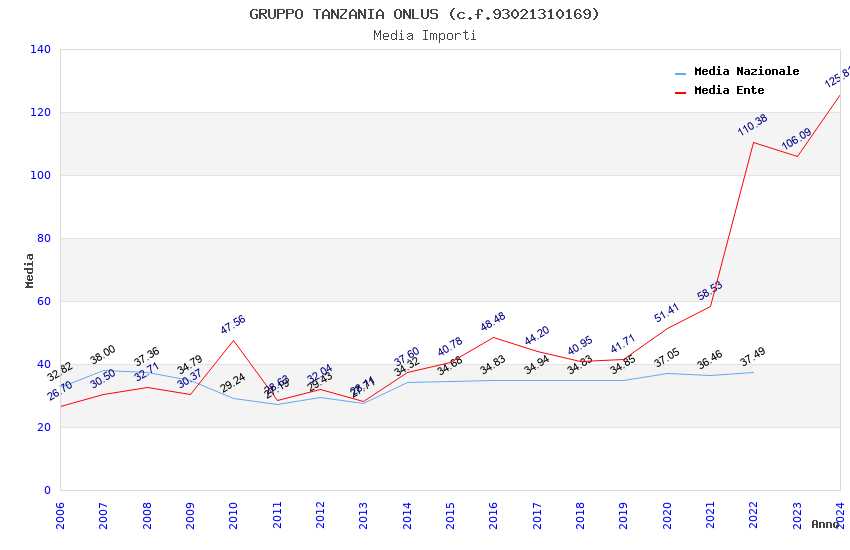This screenshot has width=850, height=550.
Task: Click the red line dip at 2023
Action: [x=797, y=156]
